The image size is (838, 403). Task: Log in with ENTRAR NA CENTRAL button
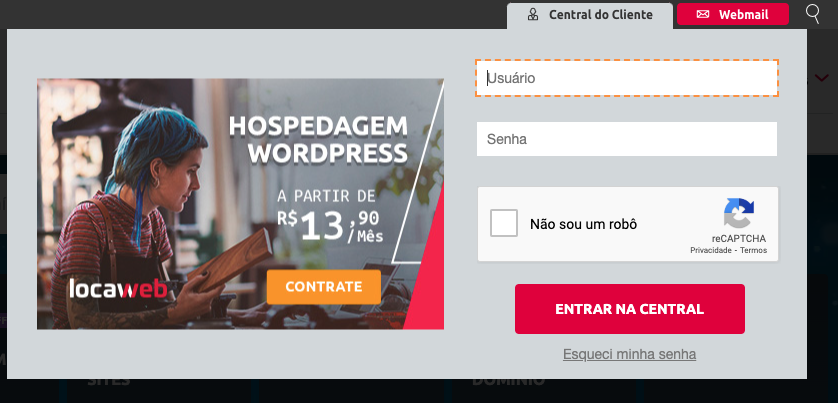coord(630,309)
